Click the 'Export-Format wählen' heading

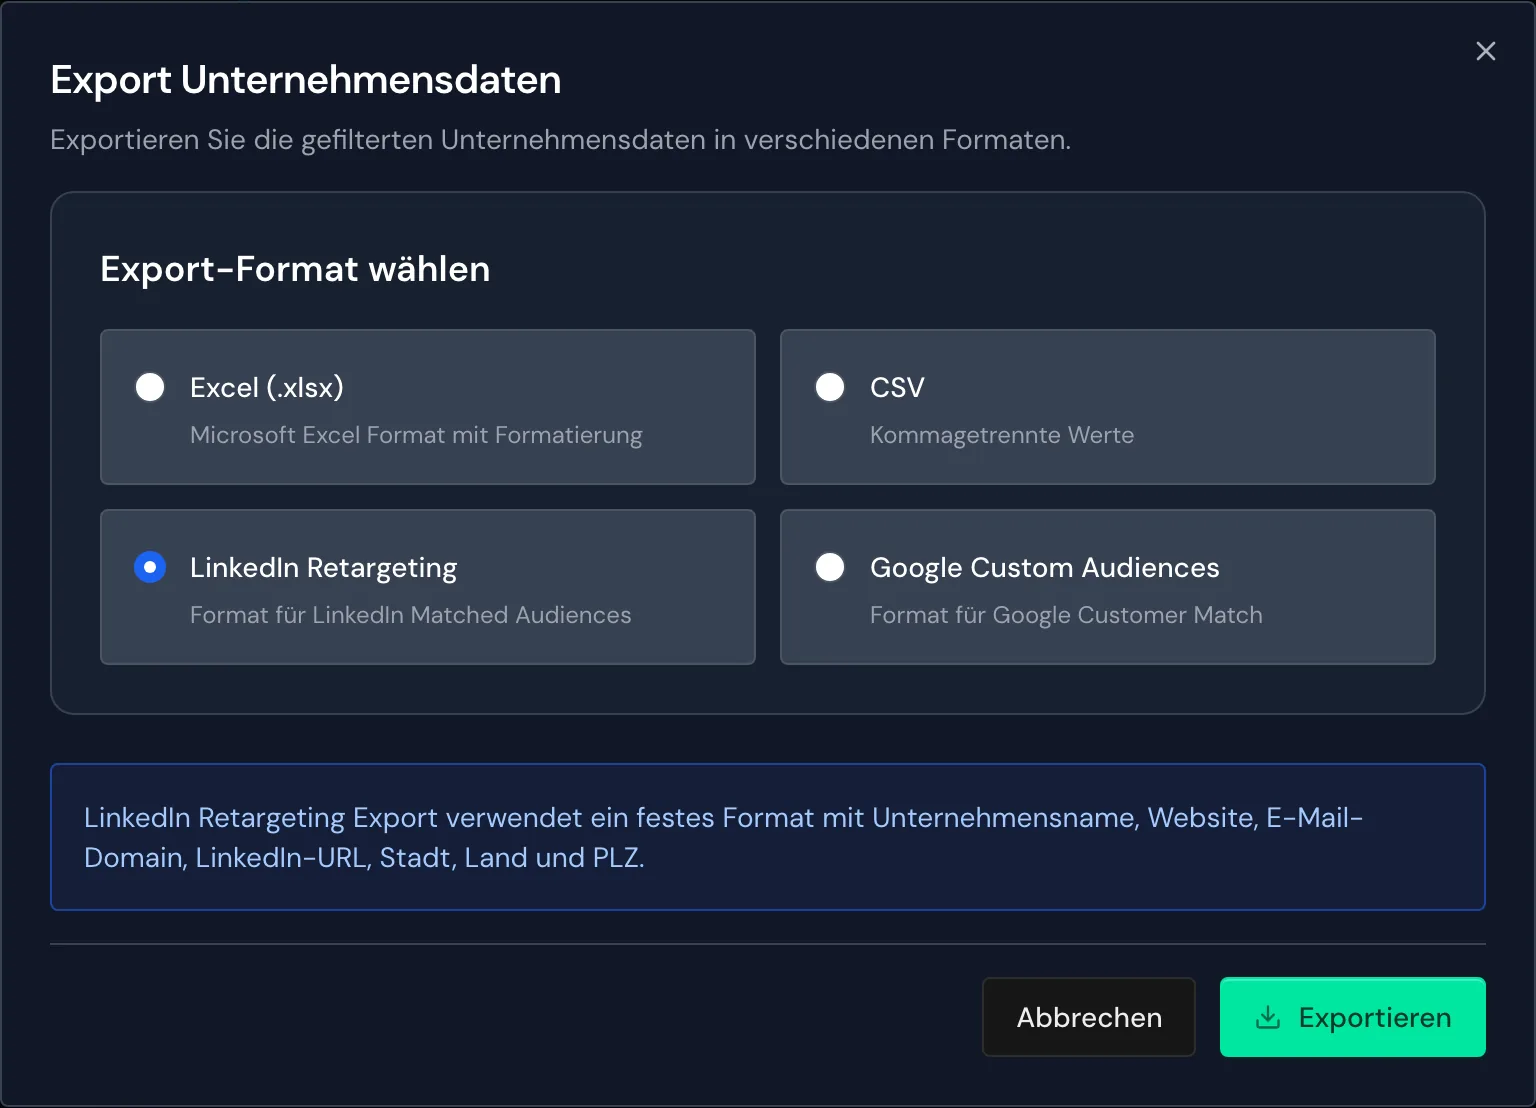[295, 269]
